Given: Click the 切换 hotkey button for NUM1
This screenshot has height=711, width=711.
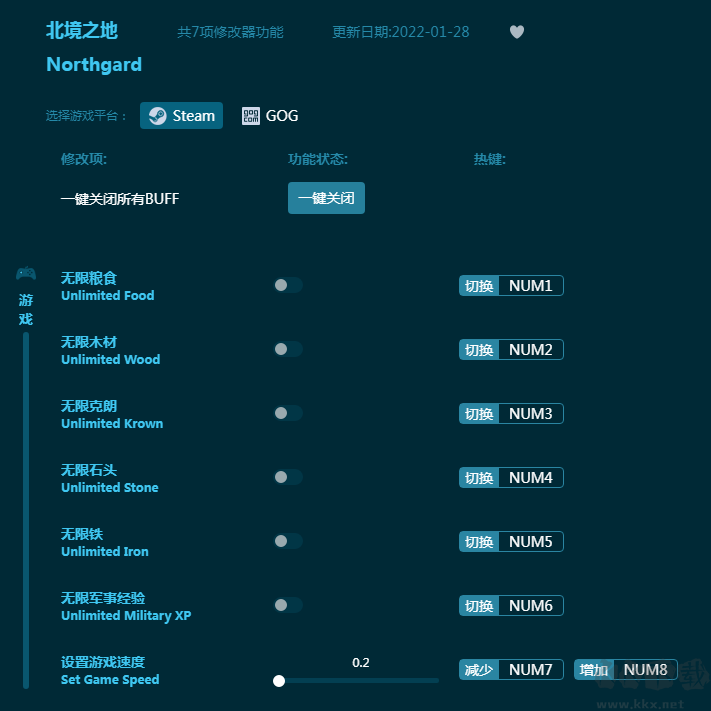Looking at the screenshot, I should 479,286.
